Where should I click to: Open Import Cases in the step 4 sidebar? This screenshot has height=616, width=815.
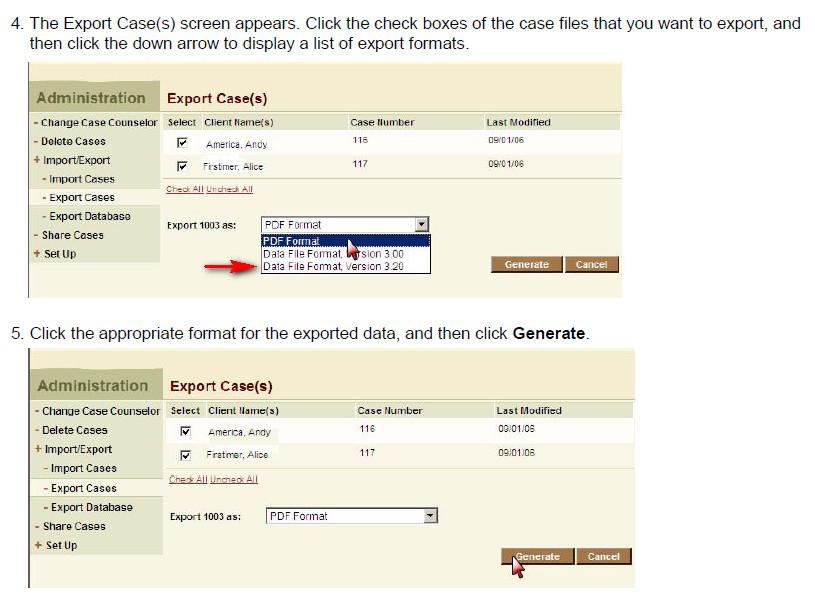point(81,179)
